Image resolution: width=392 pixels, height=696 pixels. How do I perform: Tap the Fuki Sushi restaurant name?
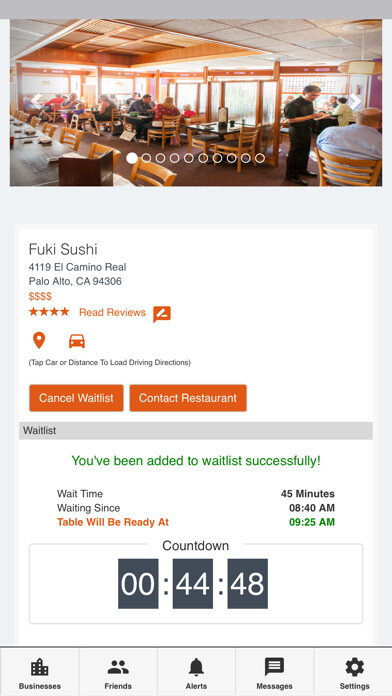pyautogui.click(x=63, y=249)
